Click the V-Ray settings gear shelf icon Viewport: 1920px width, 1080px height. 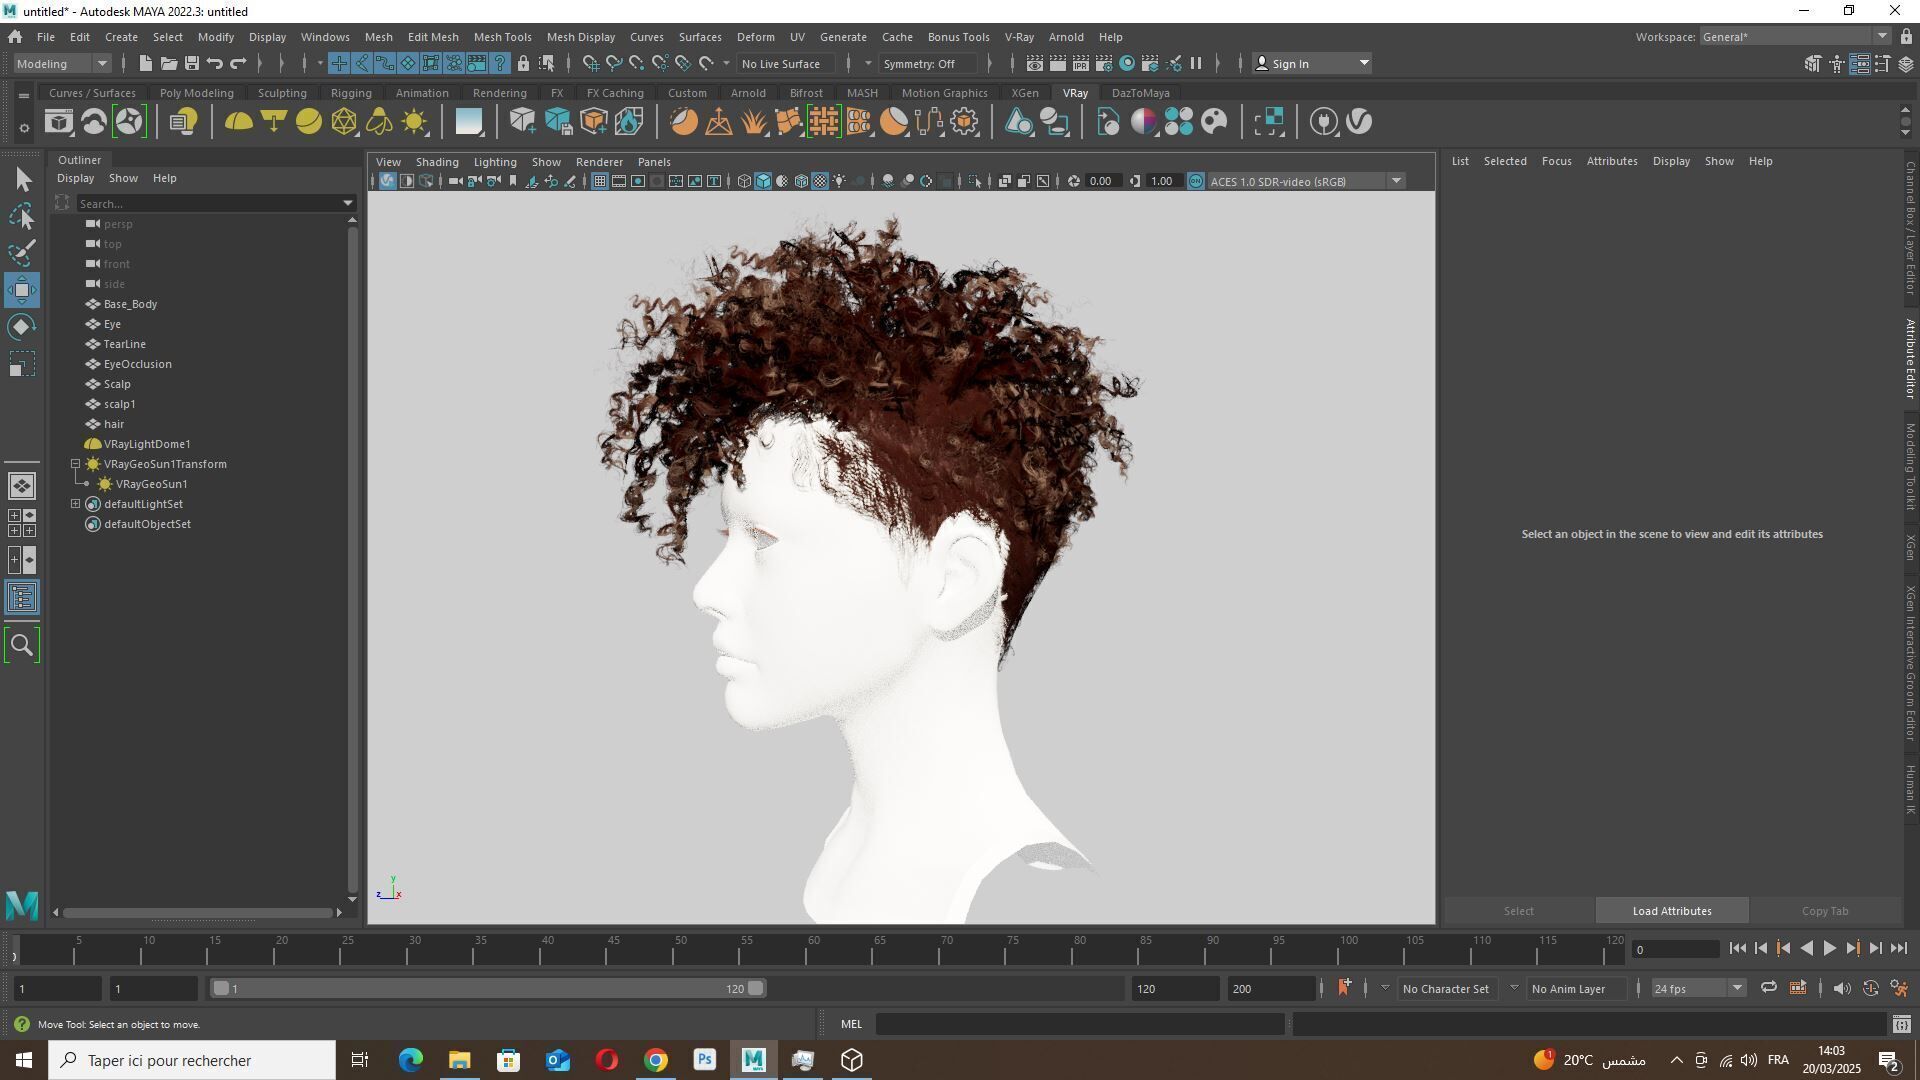pyautogui.click(x=965, y=122)
